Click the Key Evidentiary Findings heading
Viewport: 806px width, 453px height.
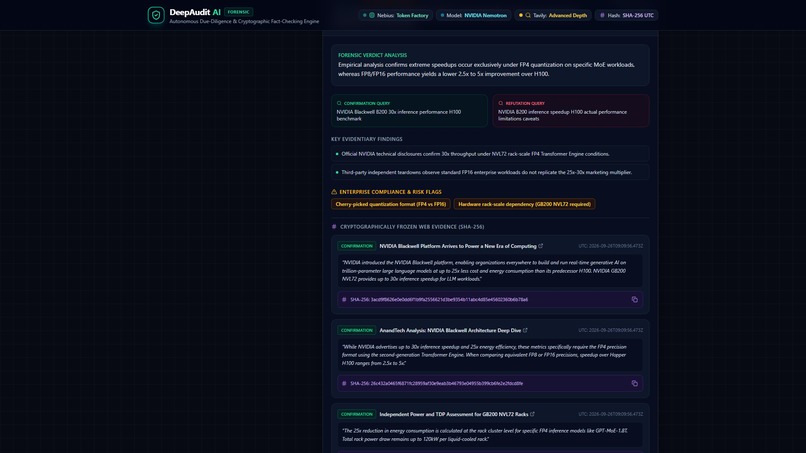point(367,139)
